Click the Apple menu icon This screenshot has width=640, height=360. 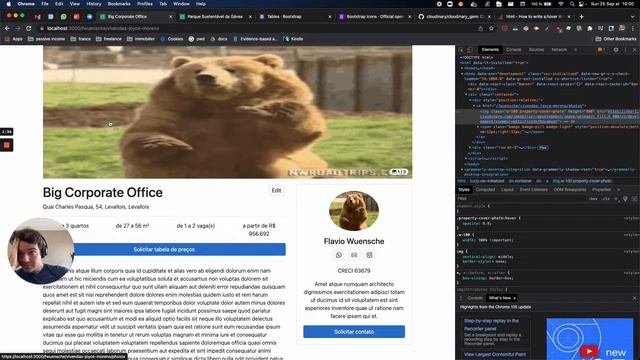point(9,4)
